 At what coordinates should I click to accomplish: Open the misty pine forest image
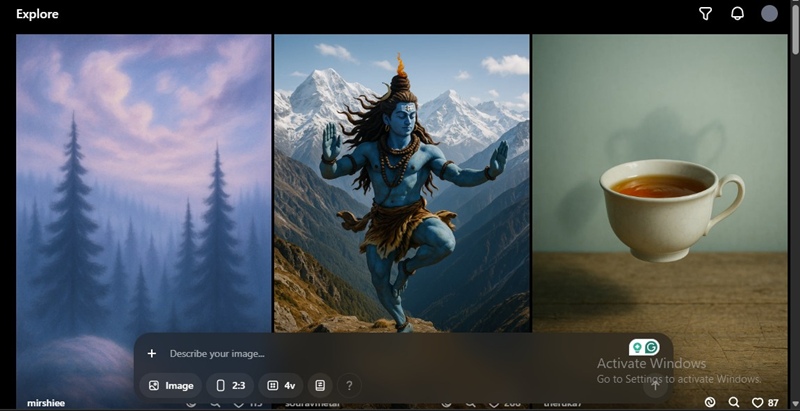pyautogui.click(x=143, y=180)
